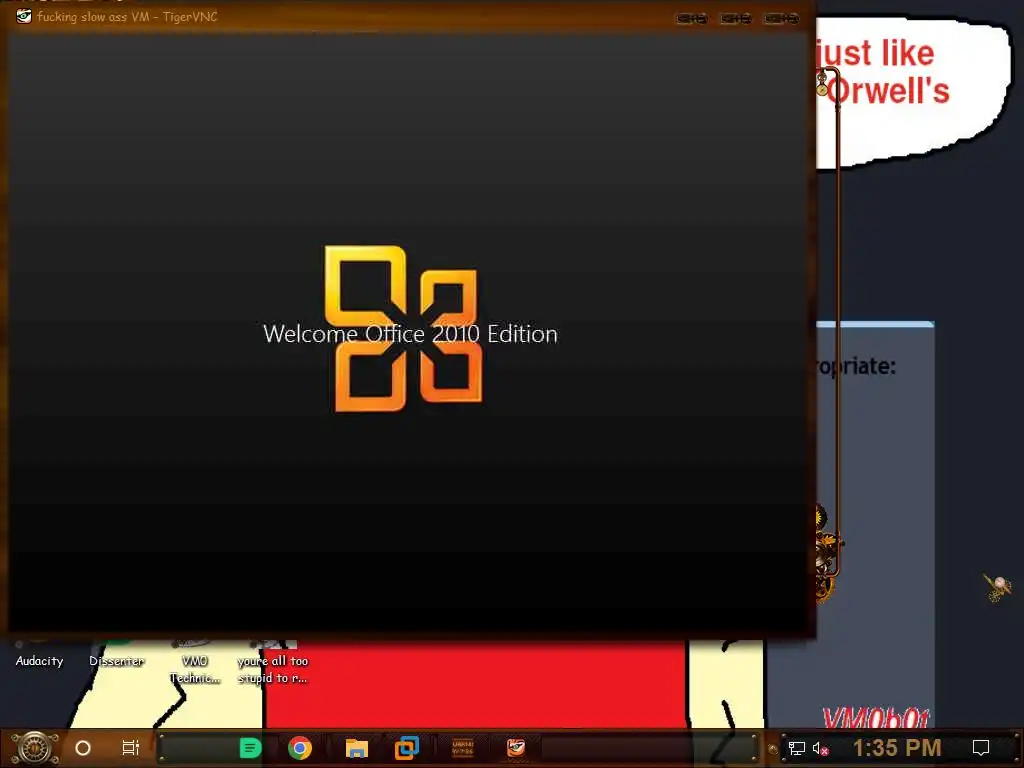Open the green chat app on the taskbar
Image resolution: width=1024 pixels, height=768 pixels.
click(250, 748)
